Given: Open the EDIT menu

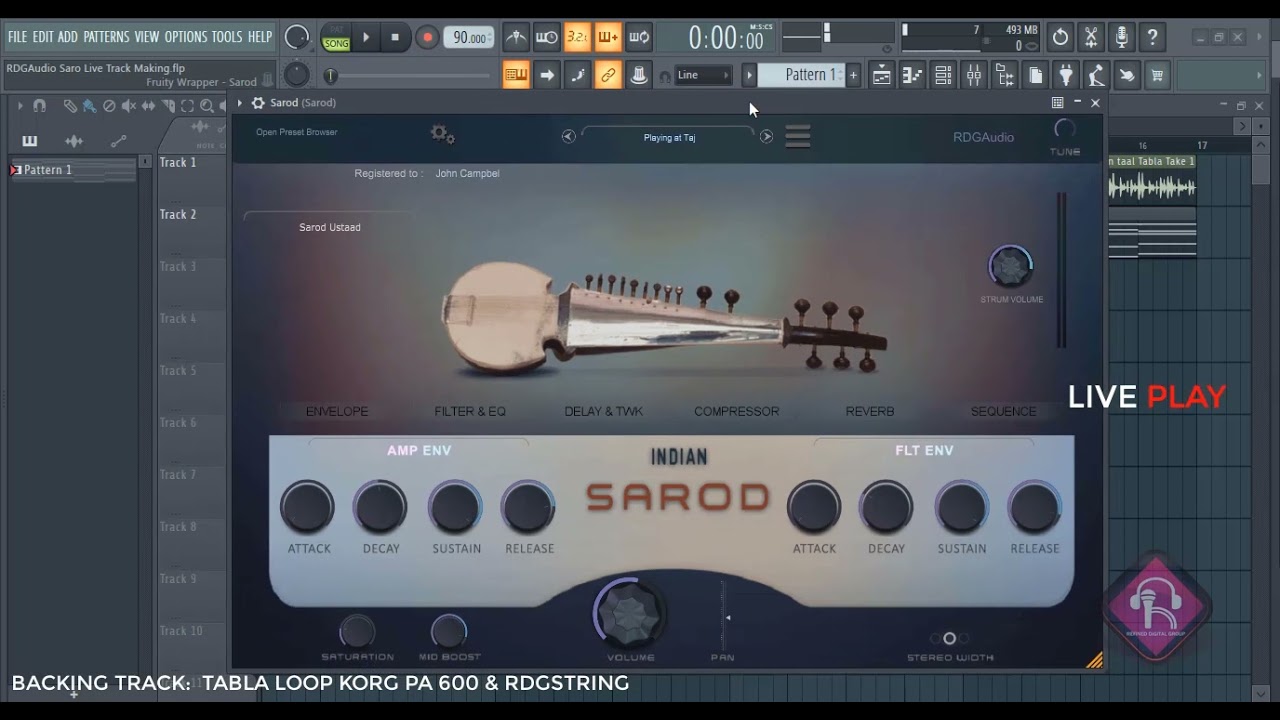Looking at the screenshot, I should (x=43, y=37).
